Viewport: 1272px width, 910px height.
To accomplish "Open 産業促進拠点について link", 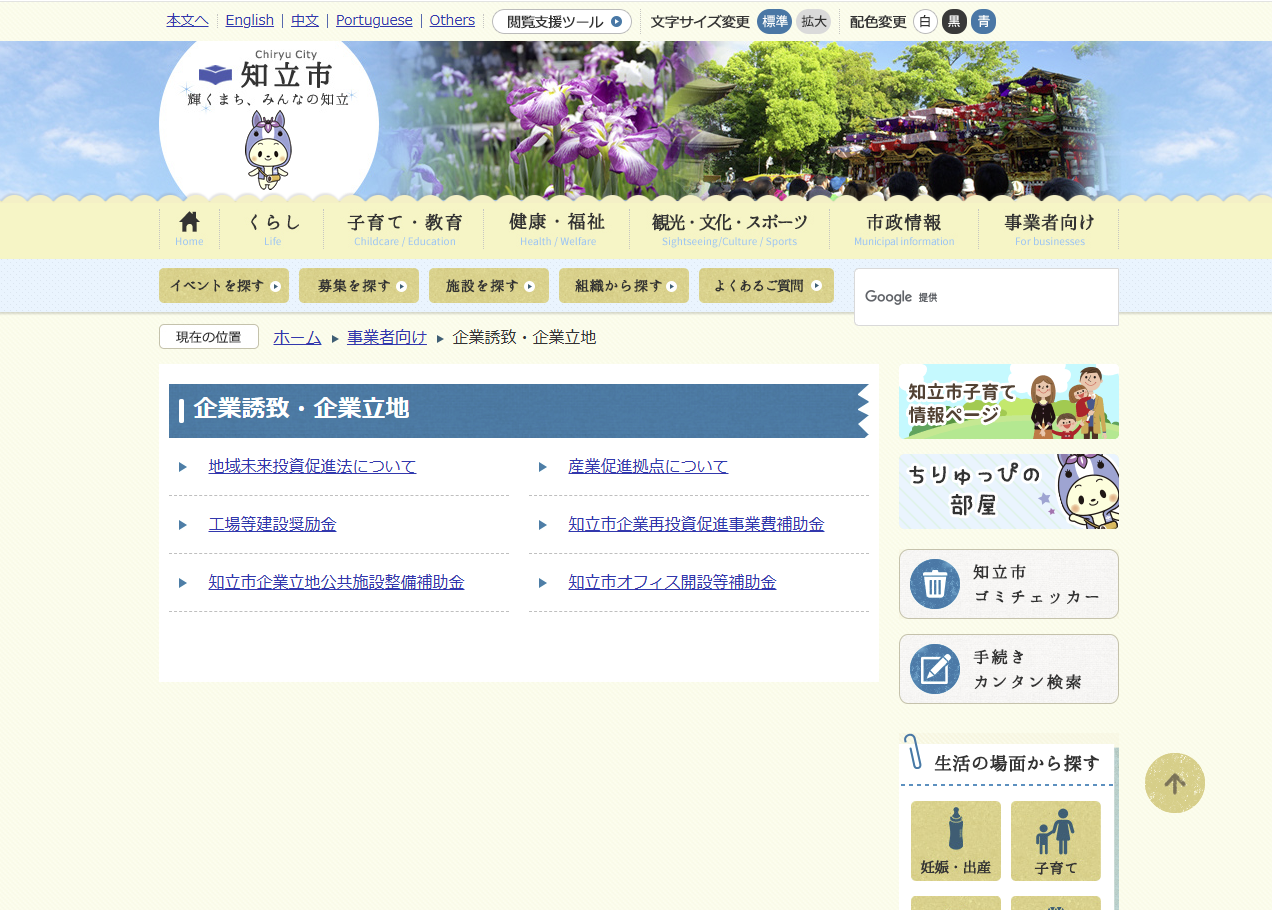I will point(648,466).
